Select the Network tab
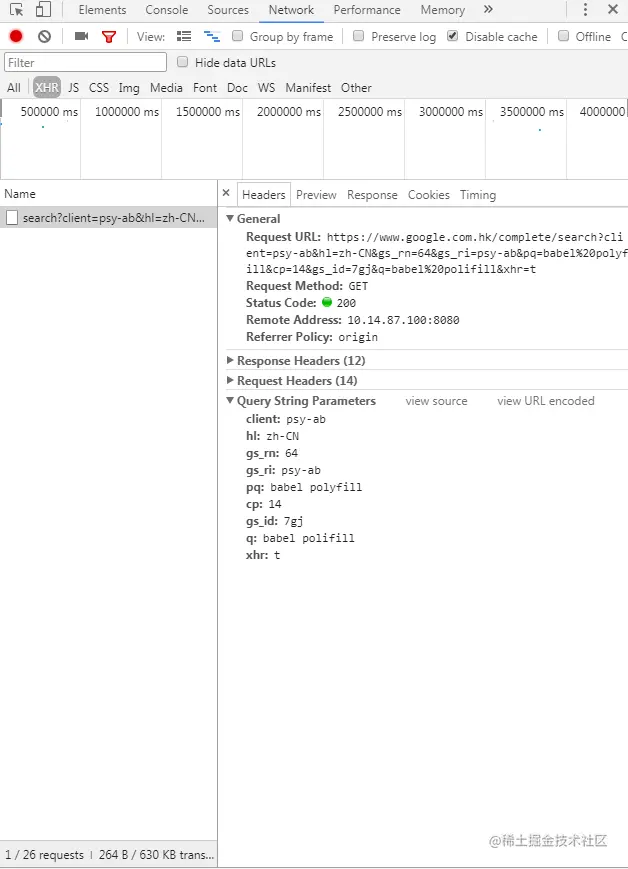The image size is (628, 869). [x=292, y=10]
